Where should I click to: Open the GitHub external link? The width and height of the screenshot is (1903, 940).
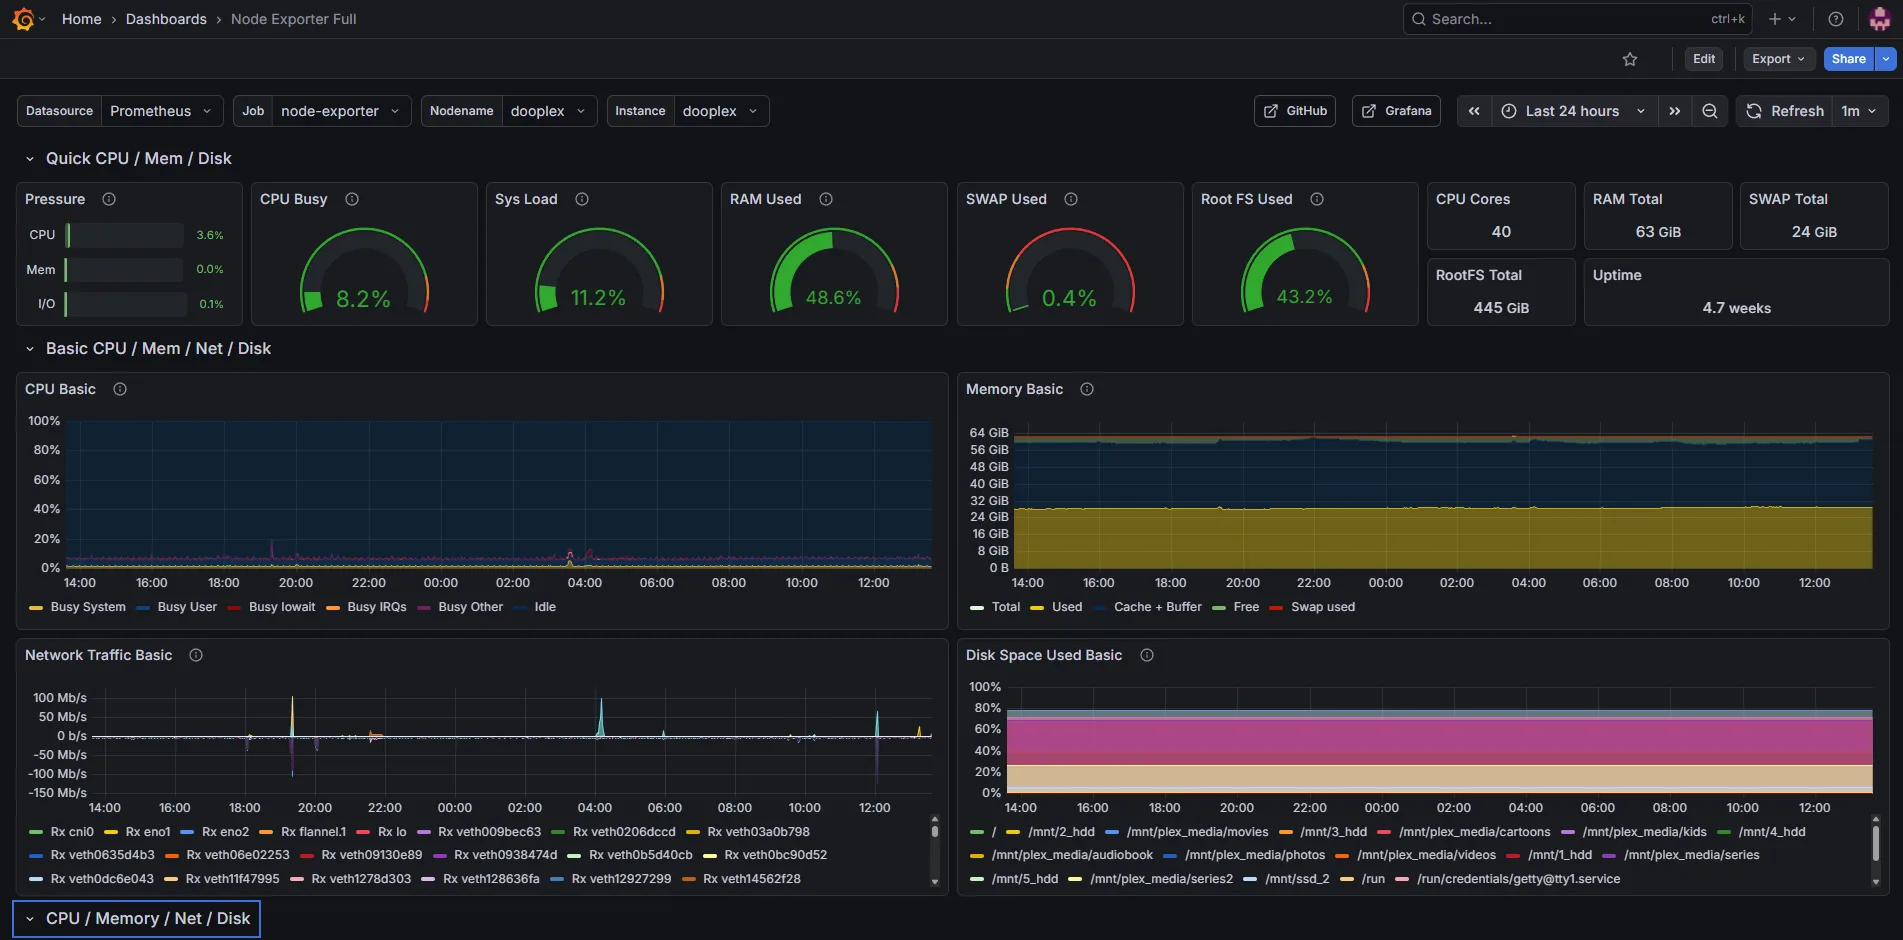pos(1295,111)
